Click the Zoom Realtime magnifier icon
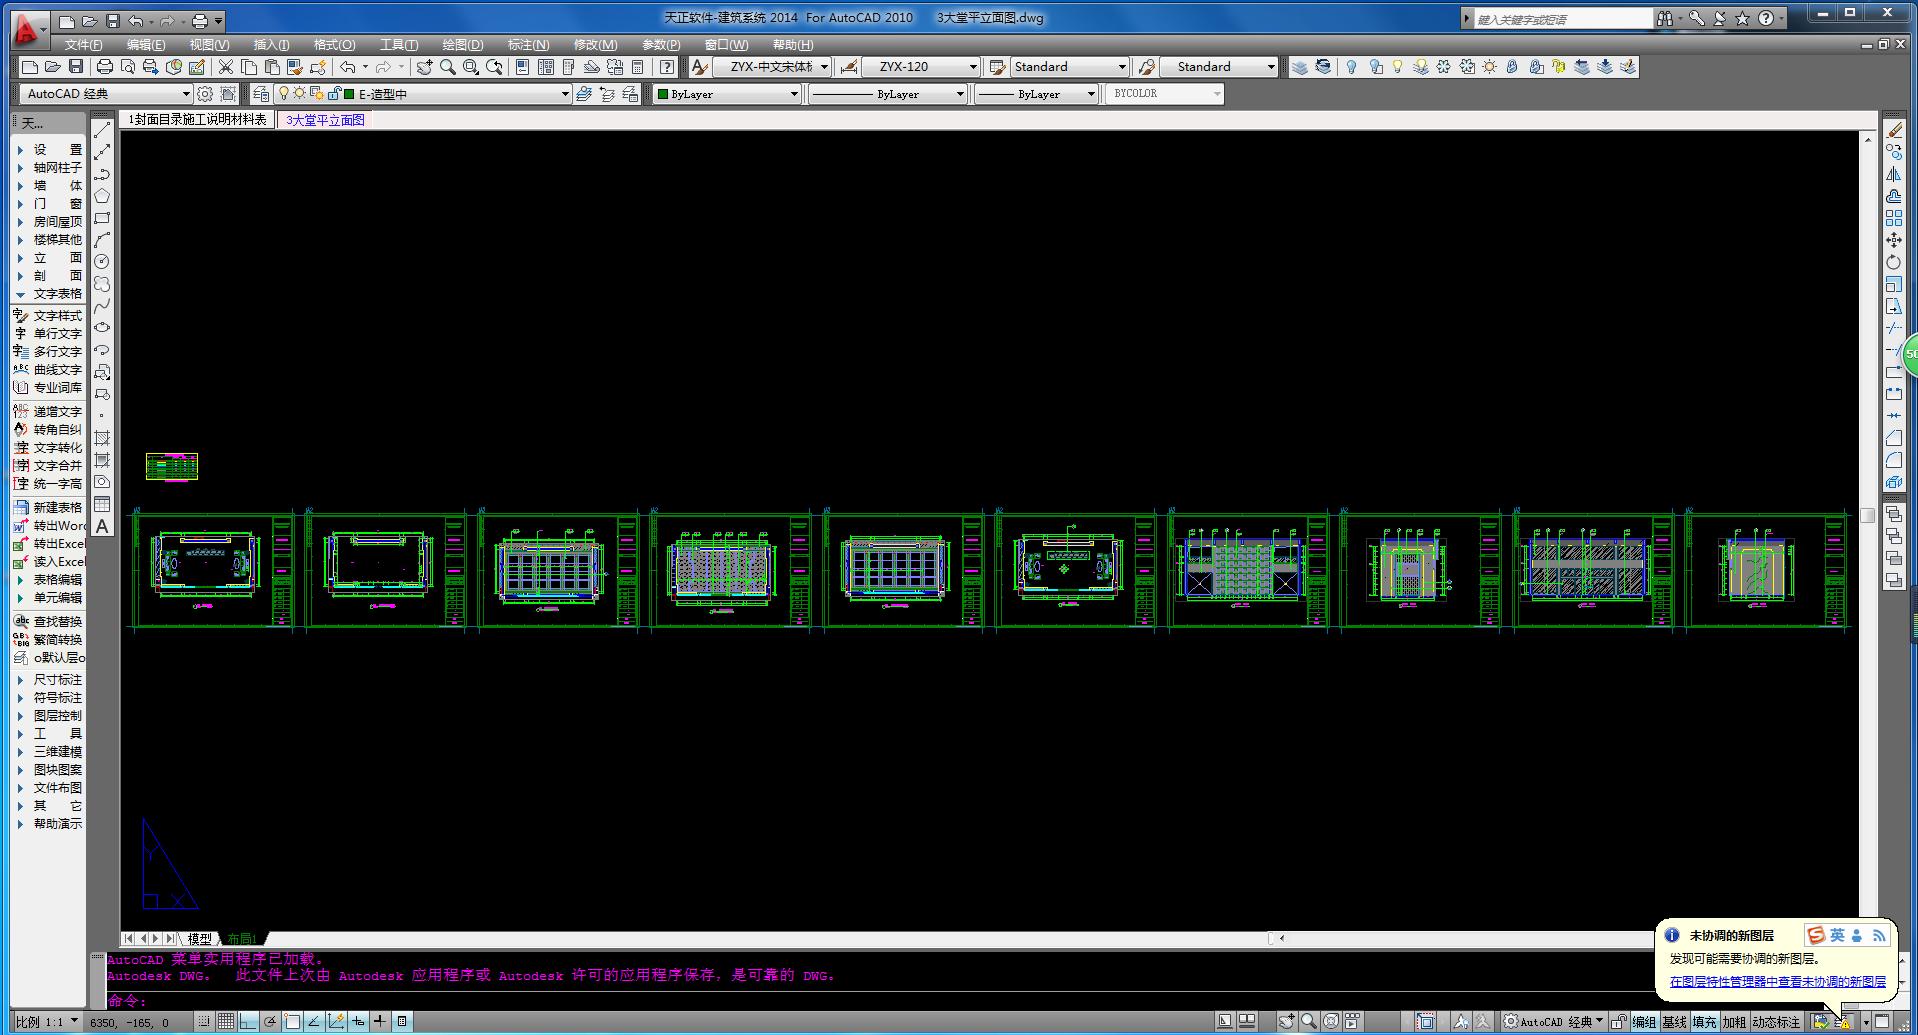The height and width of the screenshot is (1035, 1918). click(x=448, y=67)
